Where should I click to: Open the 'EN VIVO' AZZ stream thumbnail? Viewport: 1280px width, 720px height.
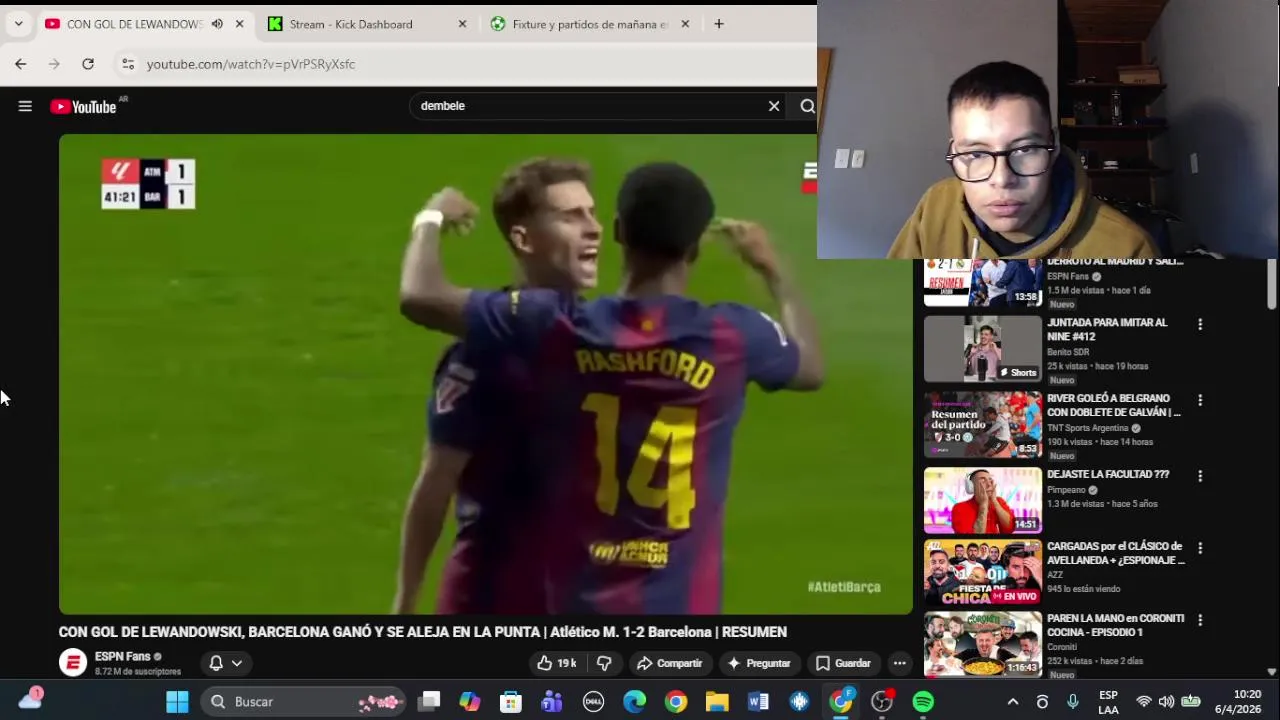tap(983, 573)
